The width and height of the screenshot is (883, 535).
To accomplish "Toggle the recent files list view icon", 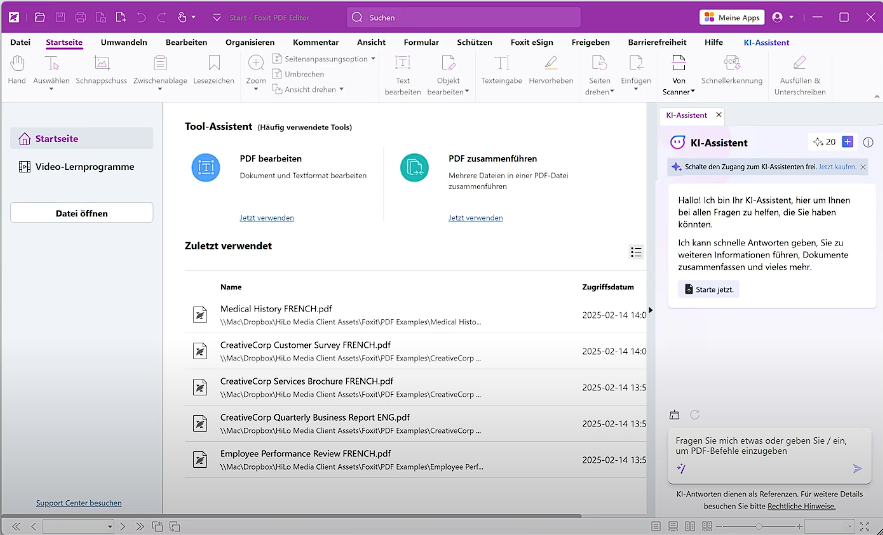I will (x=636, y=252).
